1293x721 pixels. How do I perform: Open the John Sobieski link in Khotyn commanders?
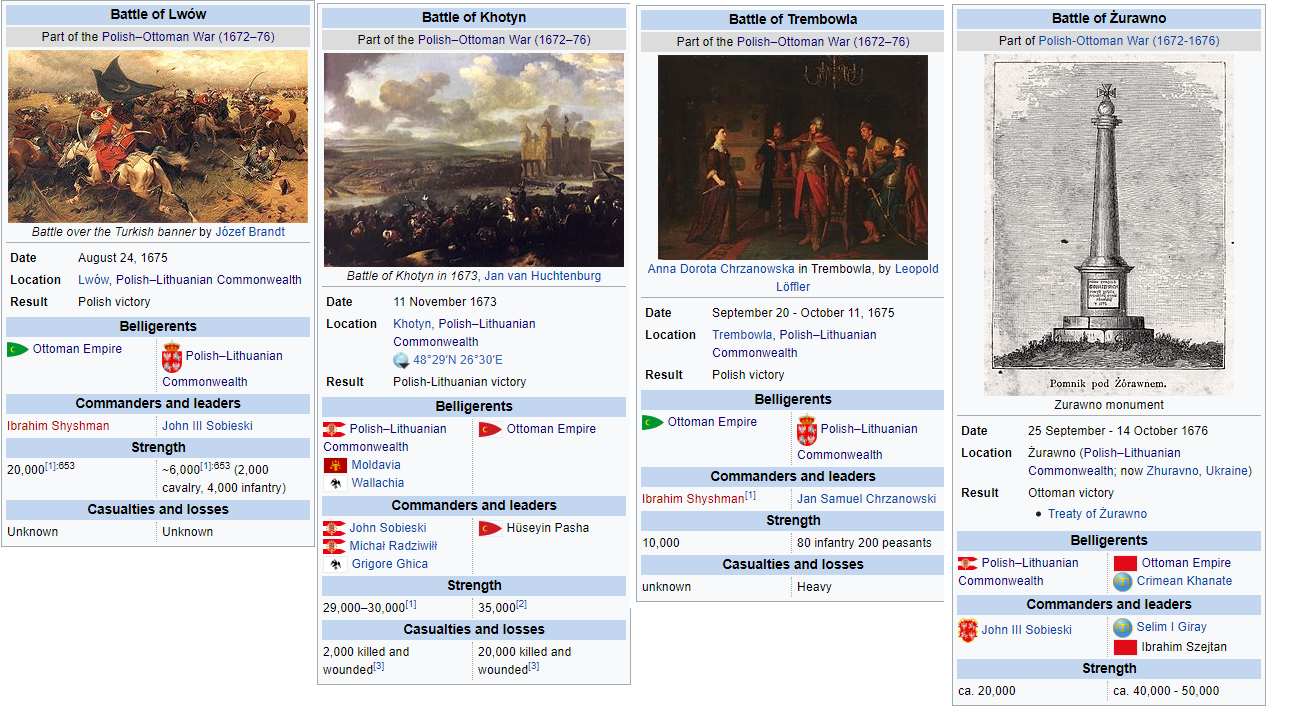point(388,528)
